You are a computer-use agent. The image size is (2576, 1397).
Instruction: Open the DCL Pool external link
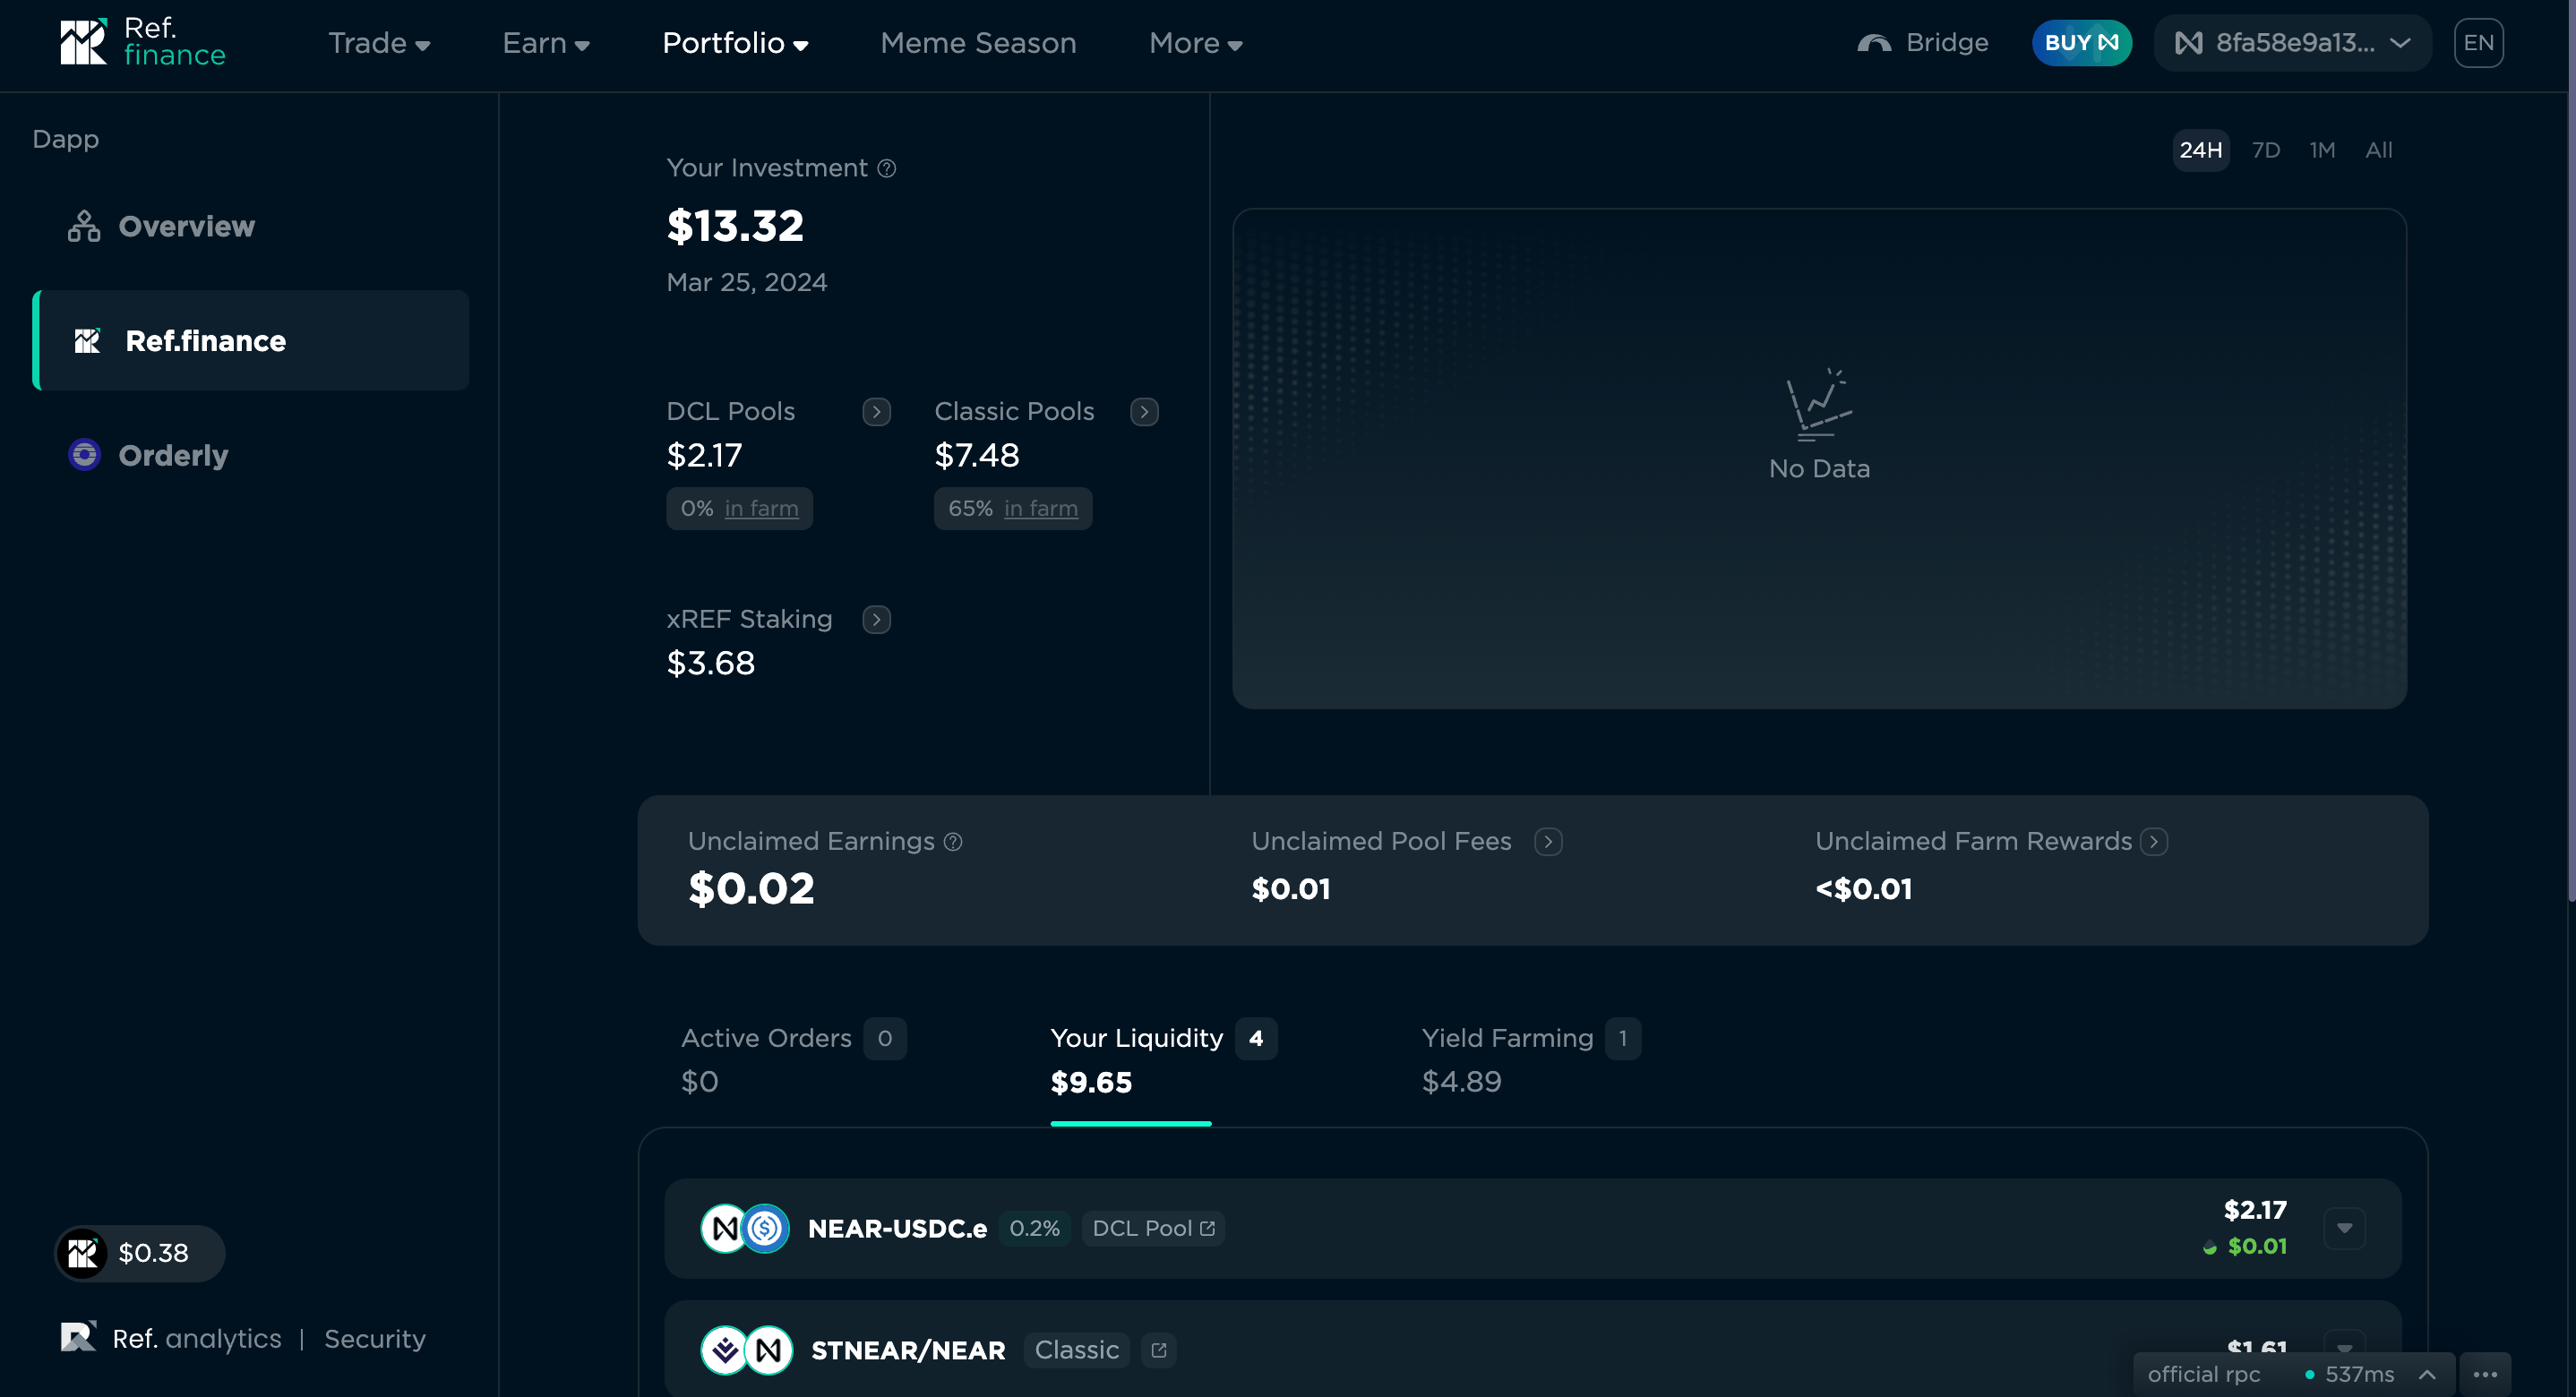[x=1153, y=1228]
